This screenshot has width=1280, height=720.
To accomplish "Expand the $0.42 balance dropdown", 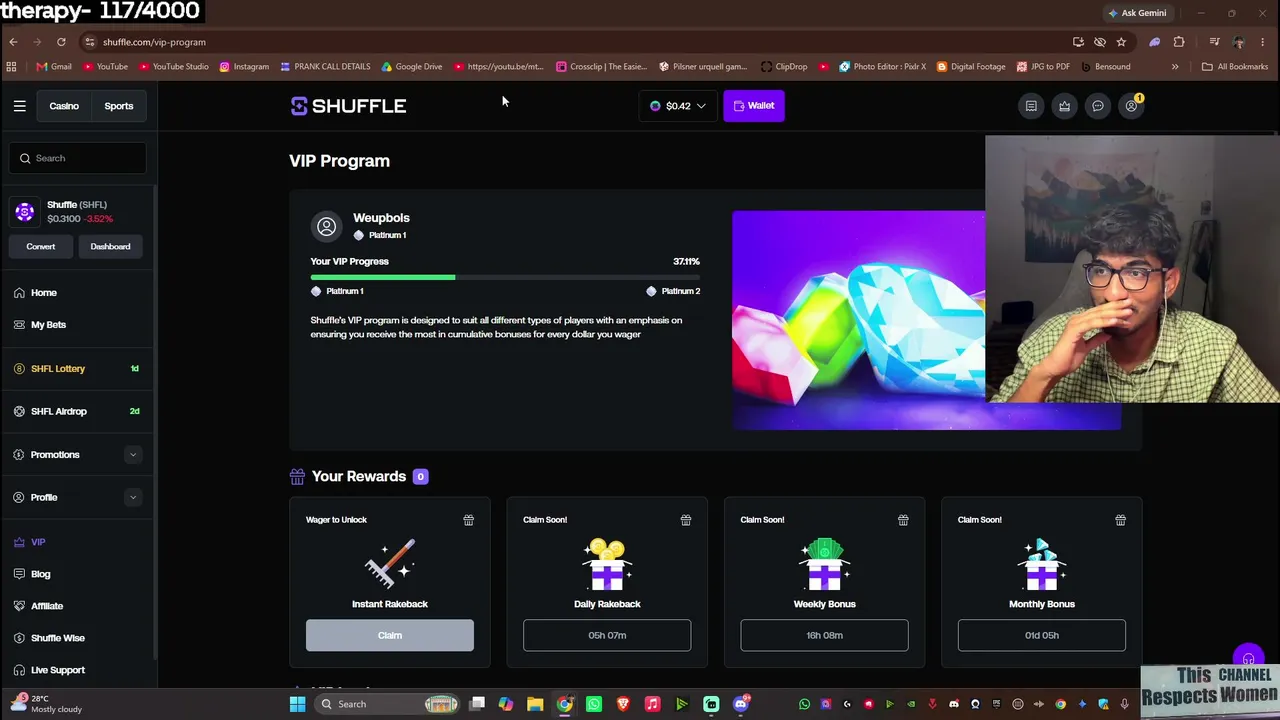I will coord(678,106).
